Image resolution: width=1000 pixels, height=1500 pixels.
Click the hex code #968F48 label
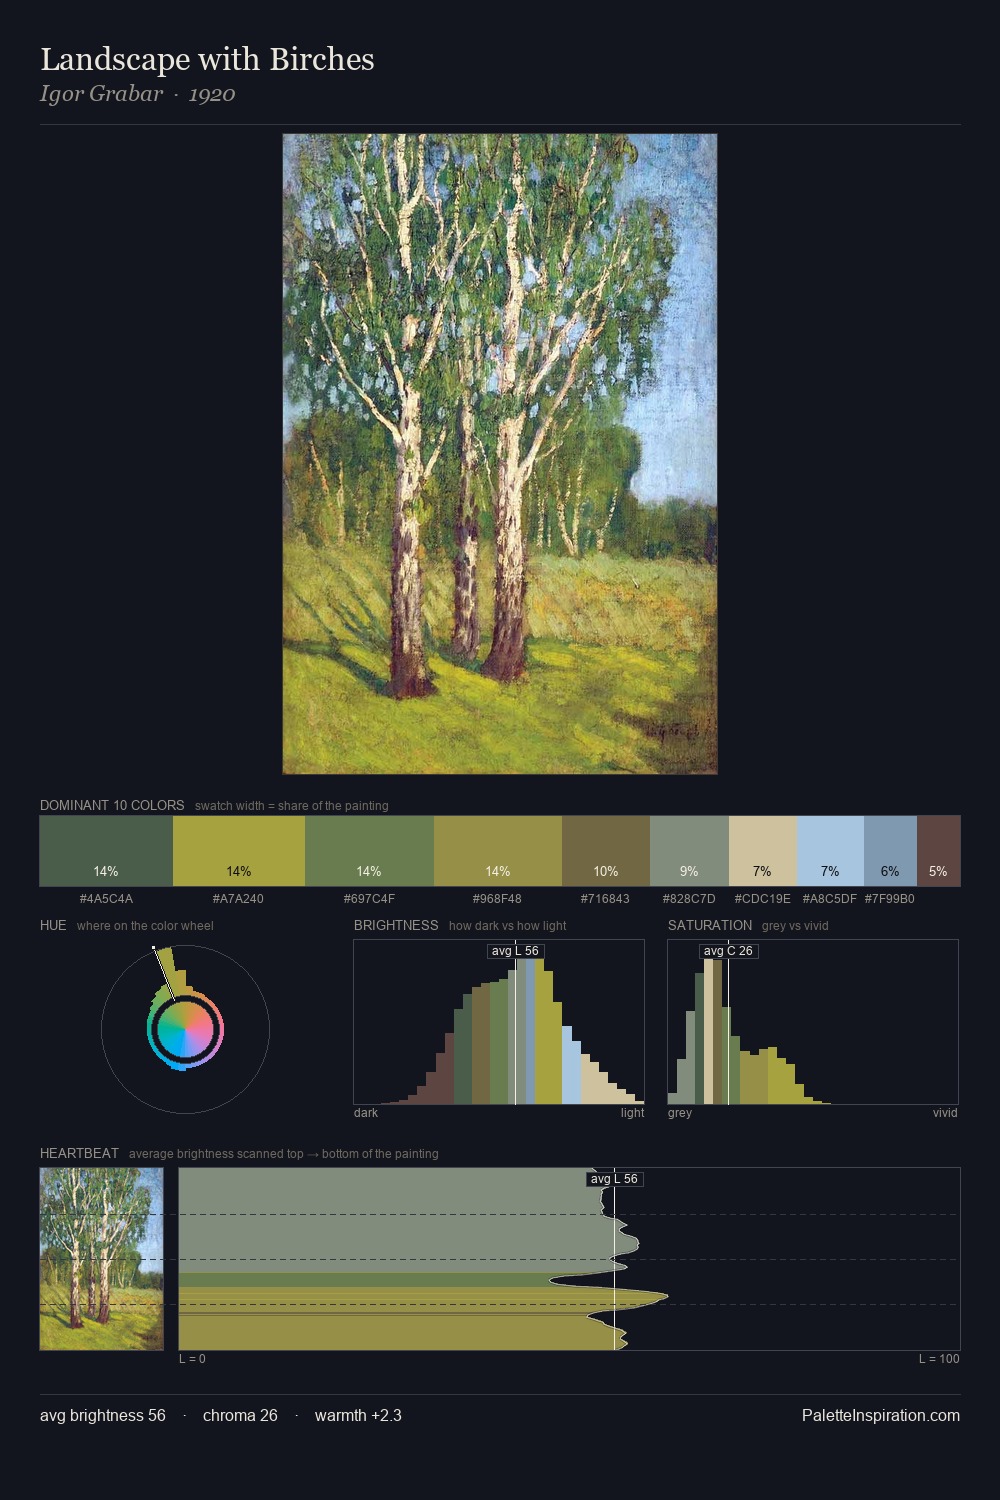pyautogui.click(x=497, y=899)
